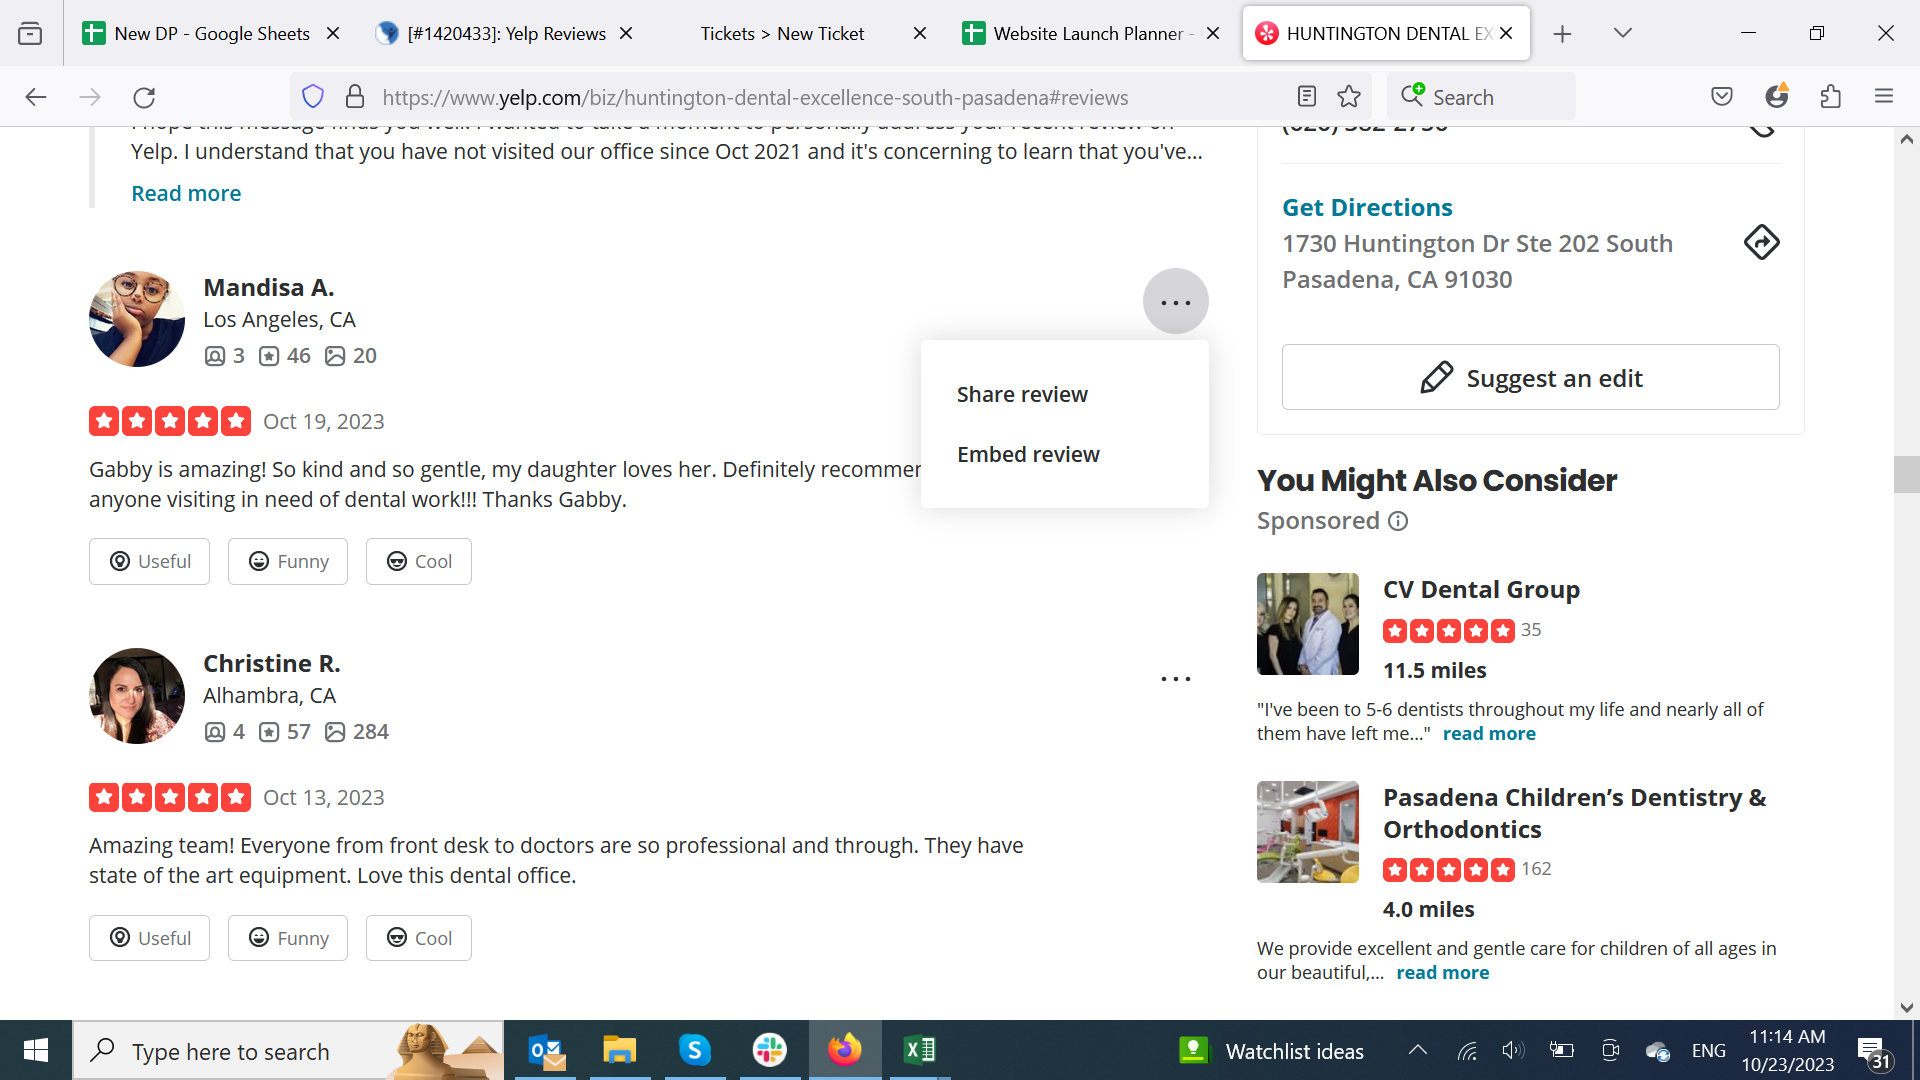Select Share review from the menu
This screenshot has height=1080, width=1920.
[x=1022, y=394]
